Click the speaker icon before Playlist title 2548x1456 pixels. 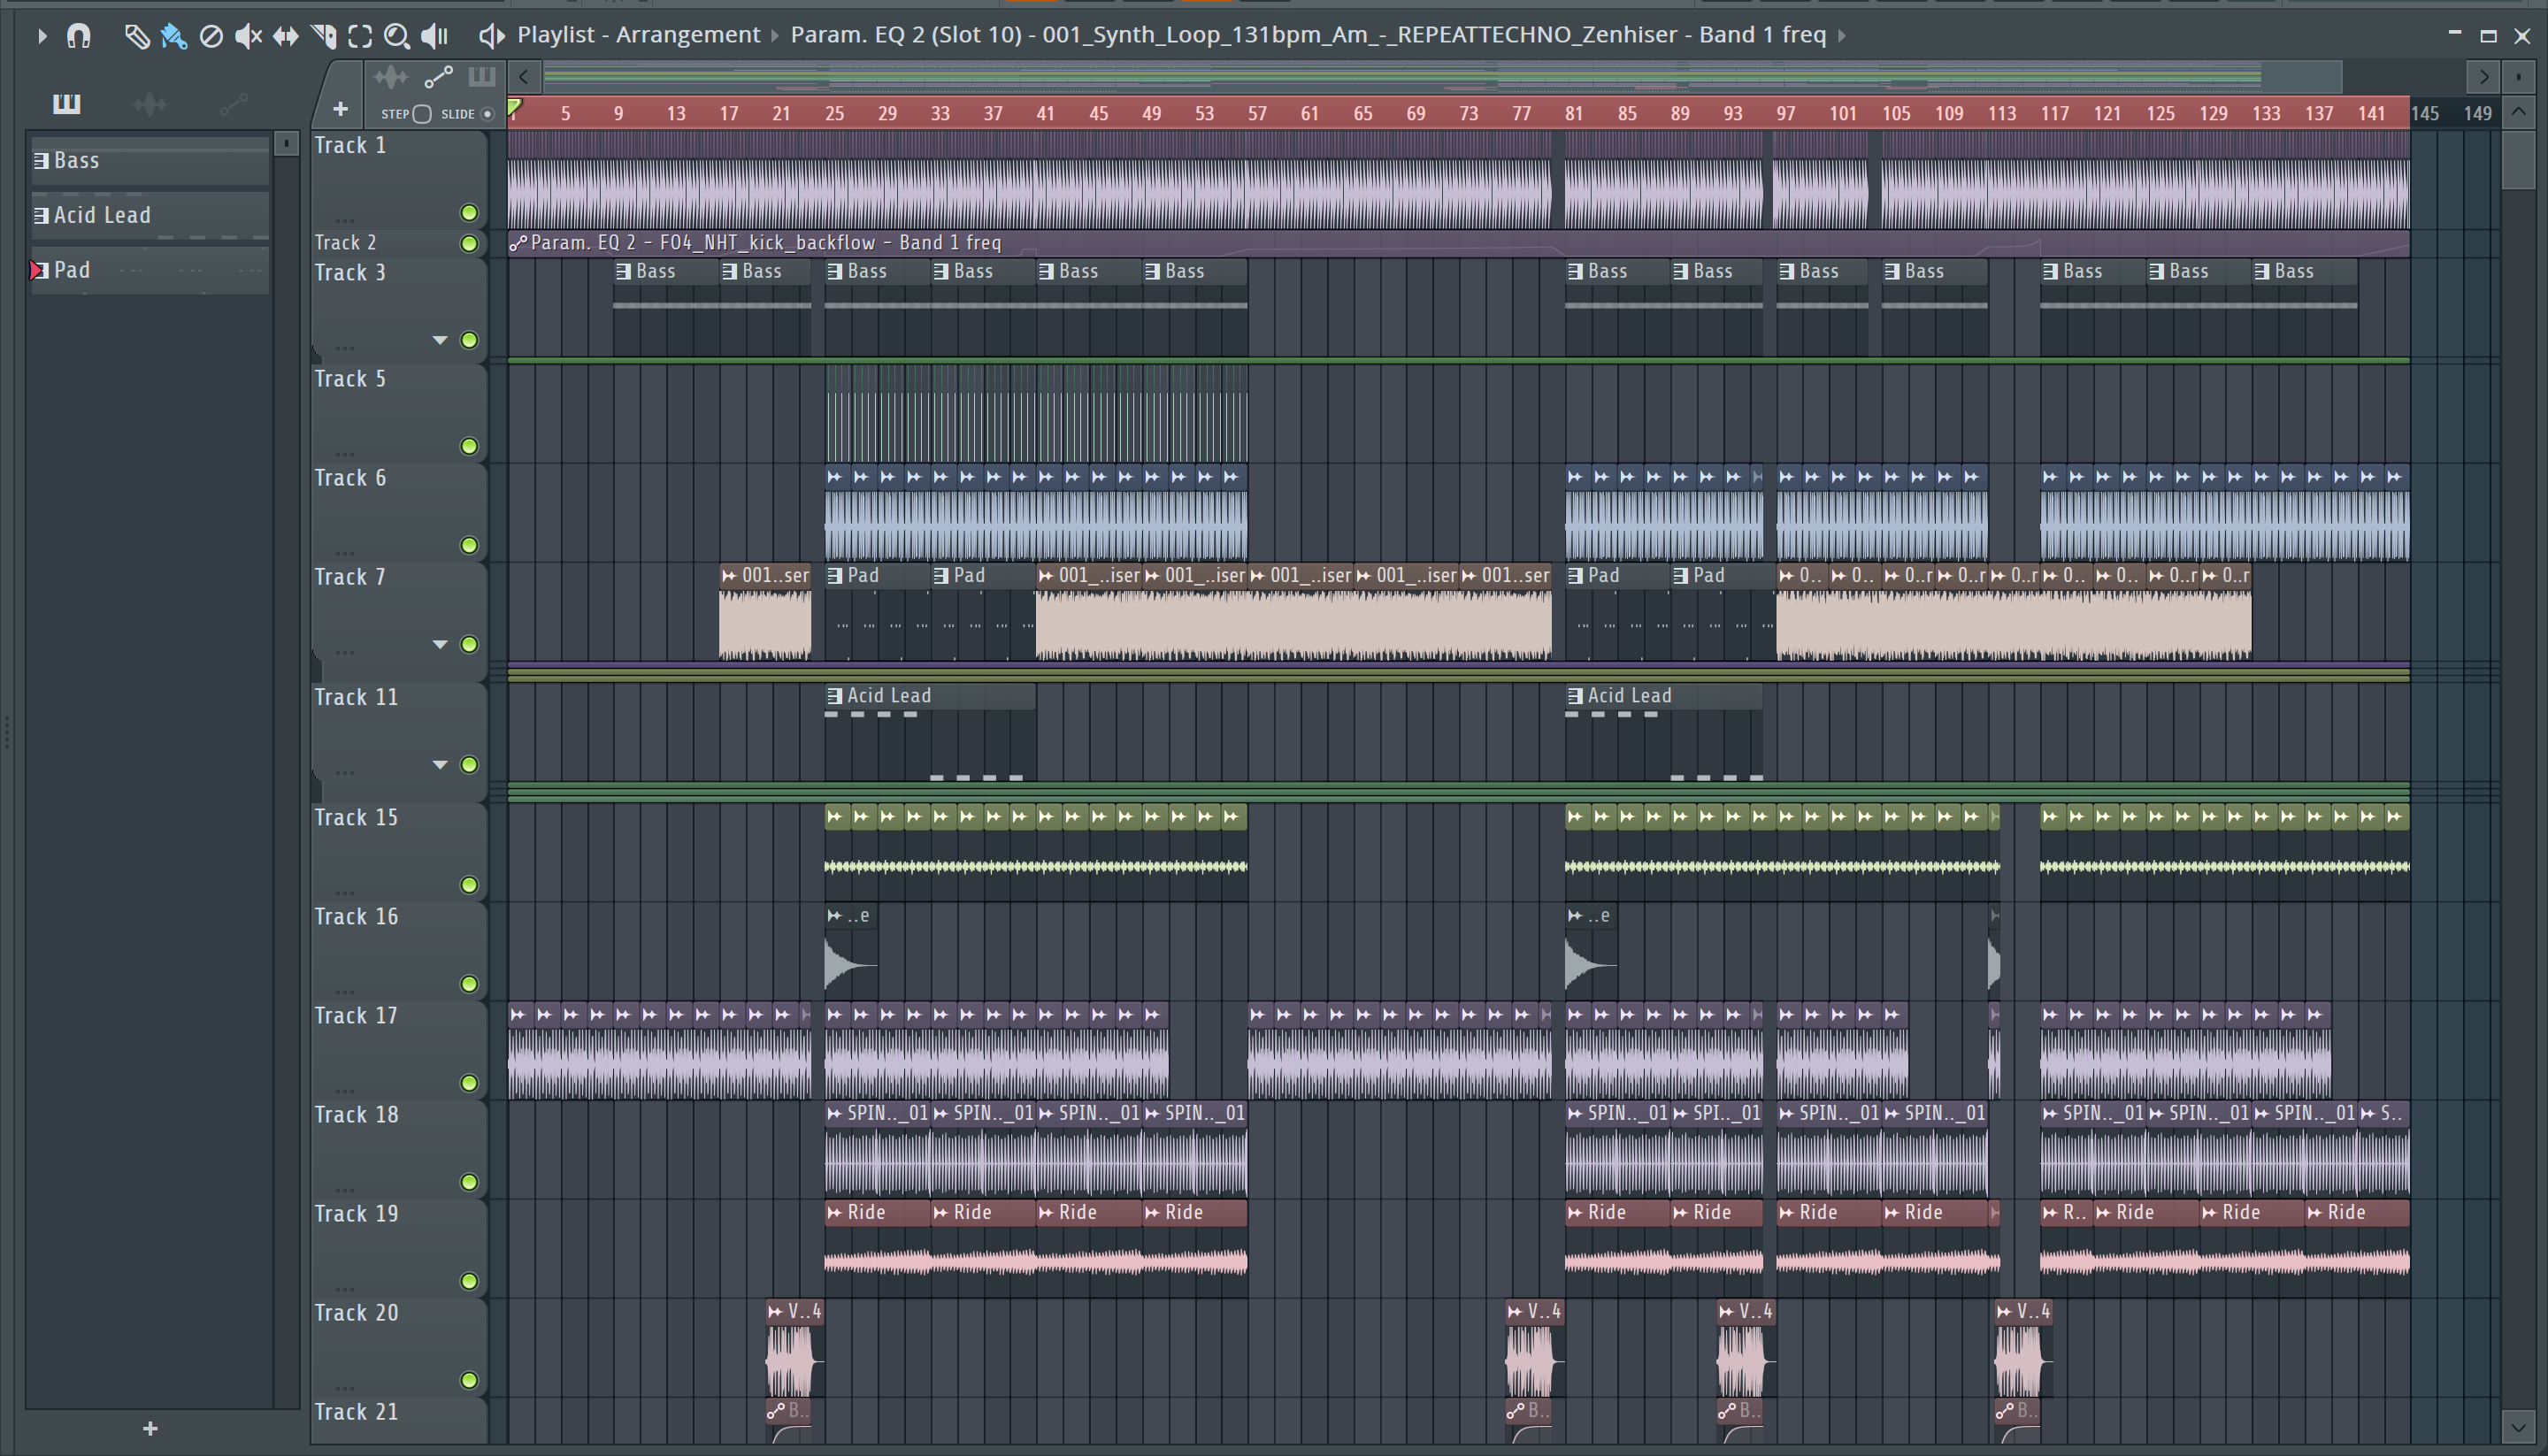(x=490, y=36)
